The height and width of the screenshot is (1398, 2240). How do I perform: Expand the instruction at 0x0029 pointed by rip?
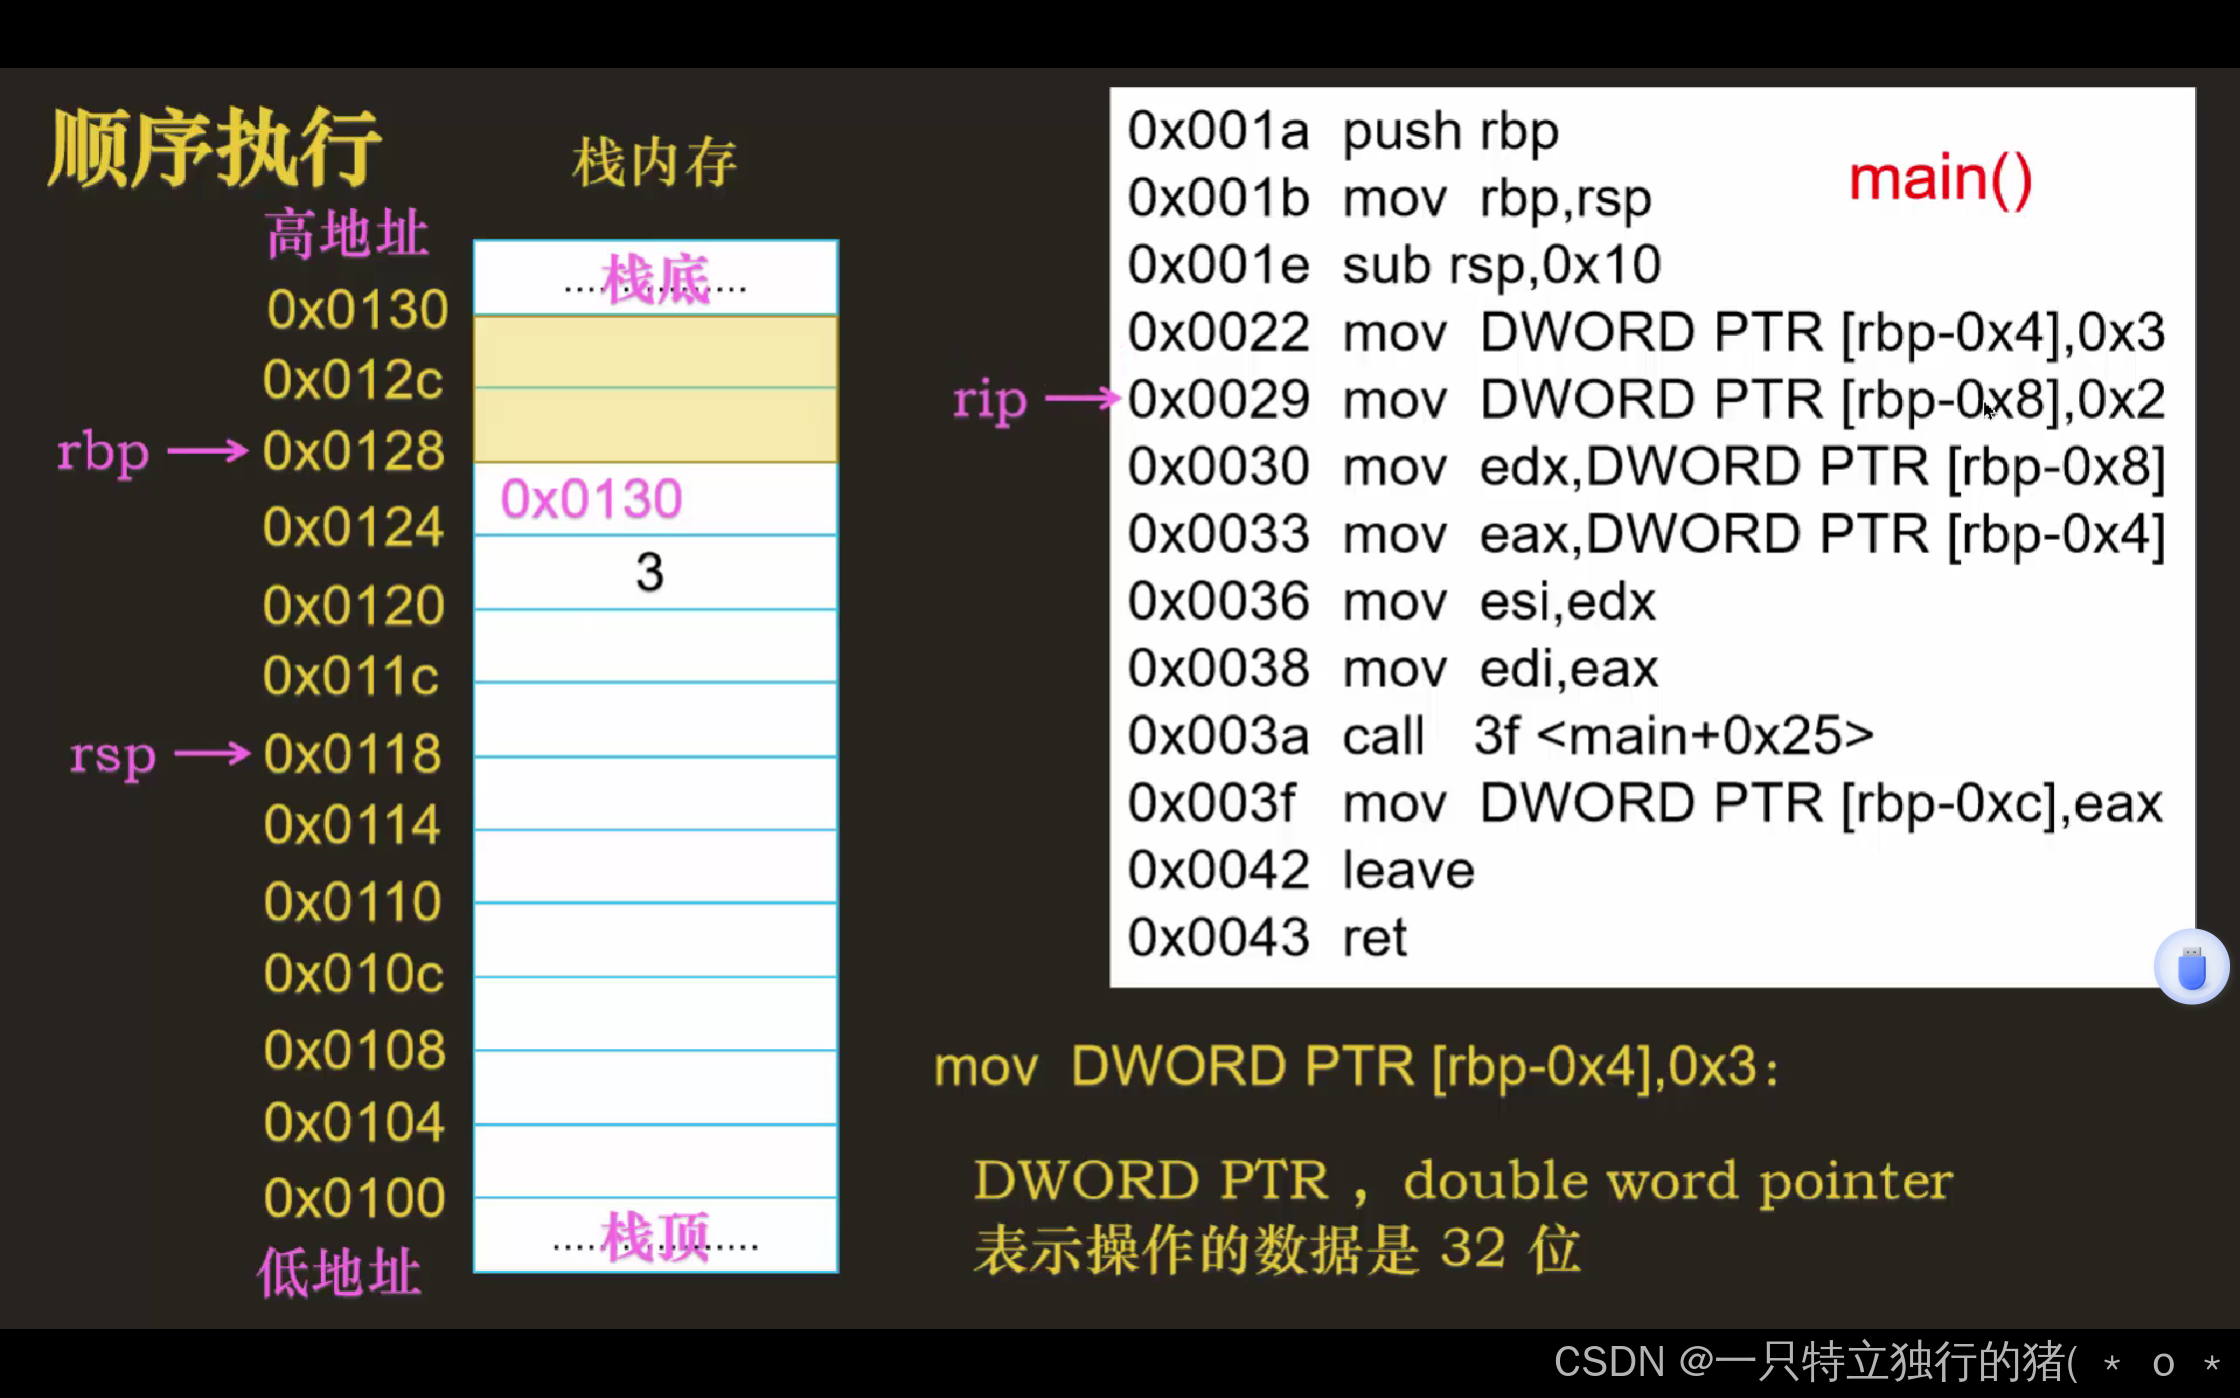click(1645, 398)
